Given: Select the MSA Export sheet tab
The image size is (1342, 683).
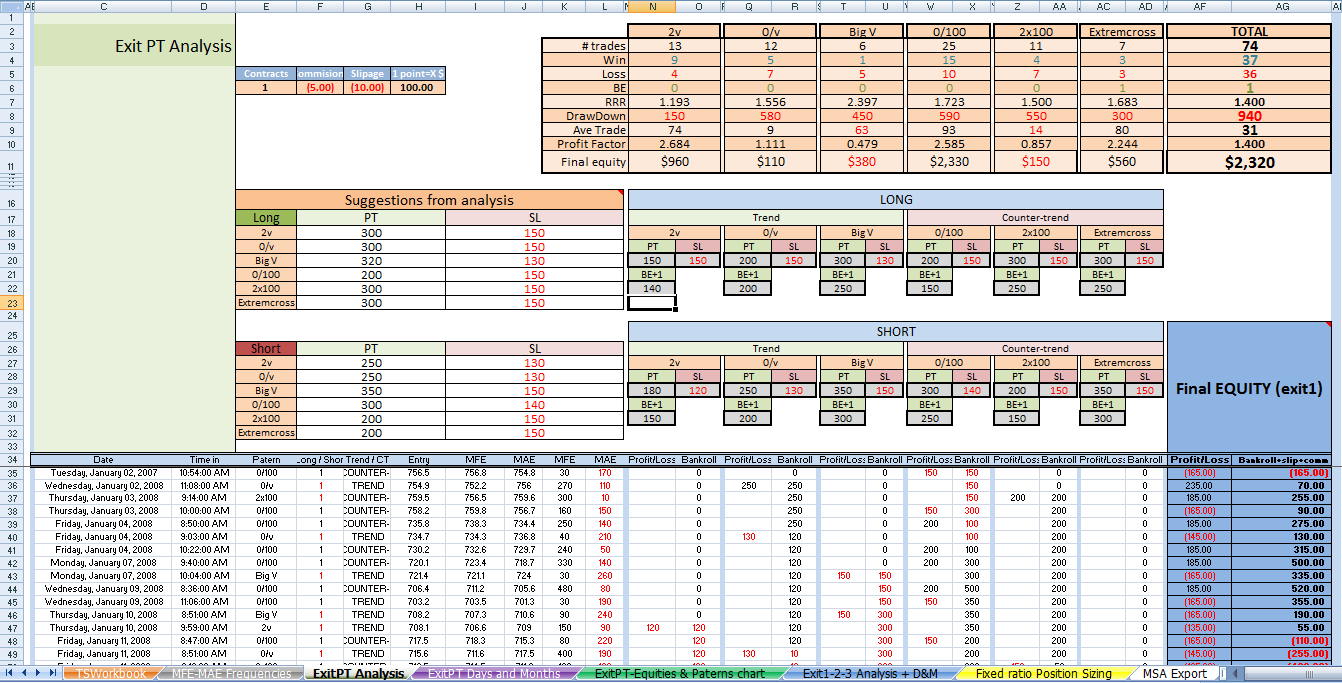Looking at the screenshot, I should pyautogui.click(x=1175, y=674).
